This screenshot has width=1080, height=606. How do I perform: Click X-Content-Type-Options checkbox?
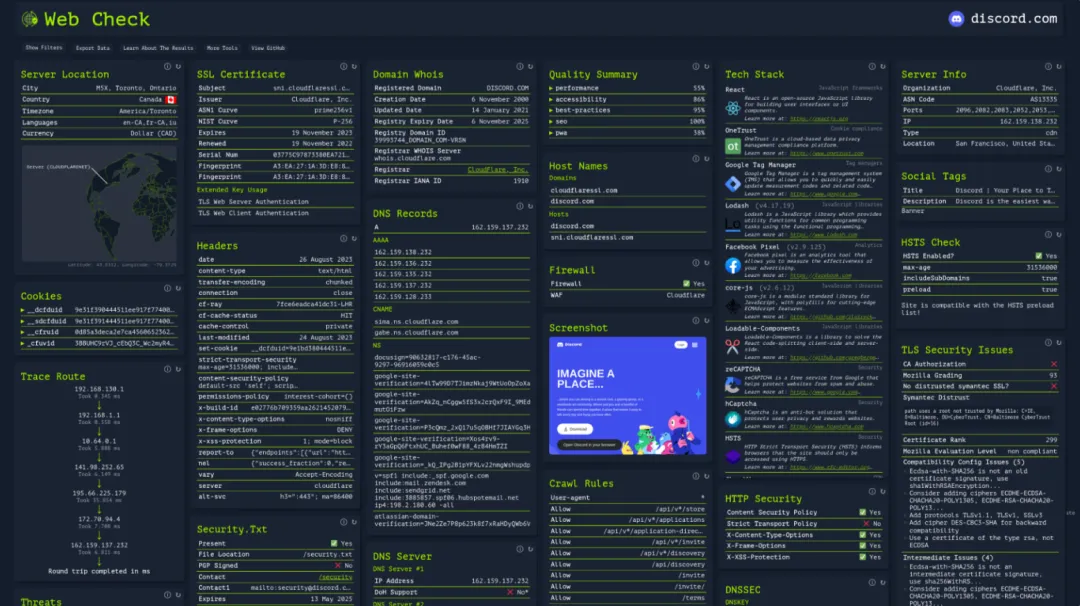point(862,535)
